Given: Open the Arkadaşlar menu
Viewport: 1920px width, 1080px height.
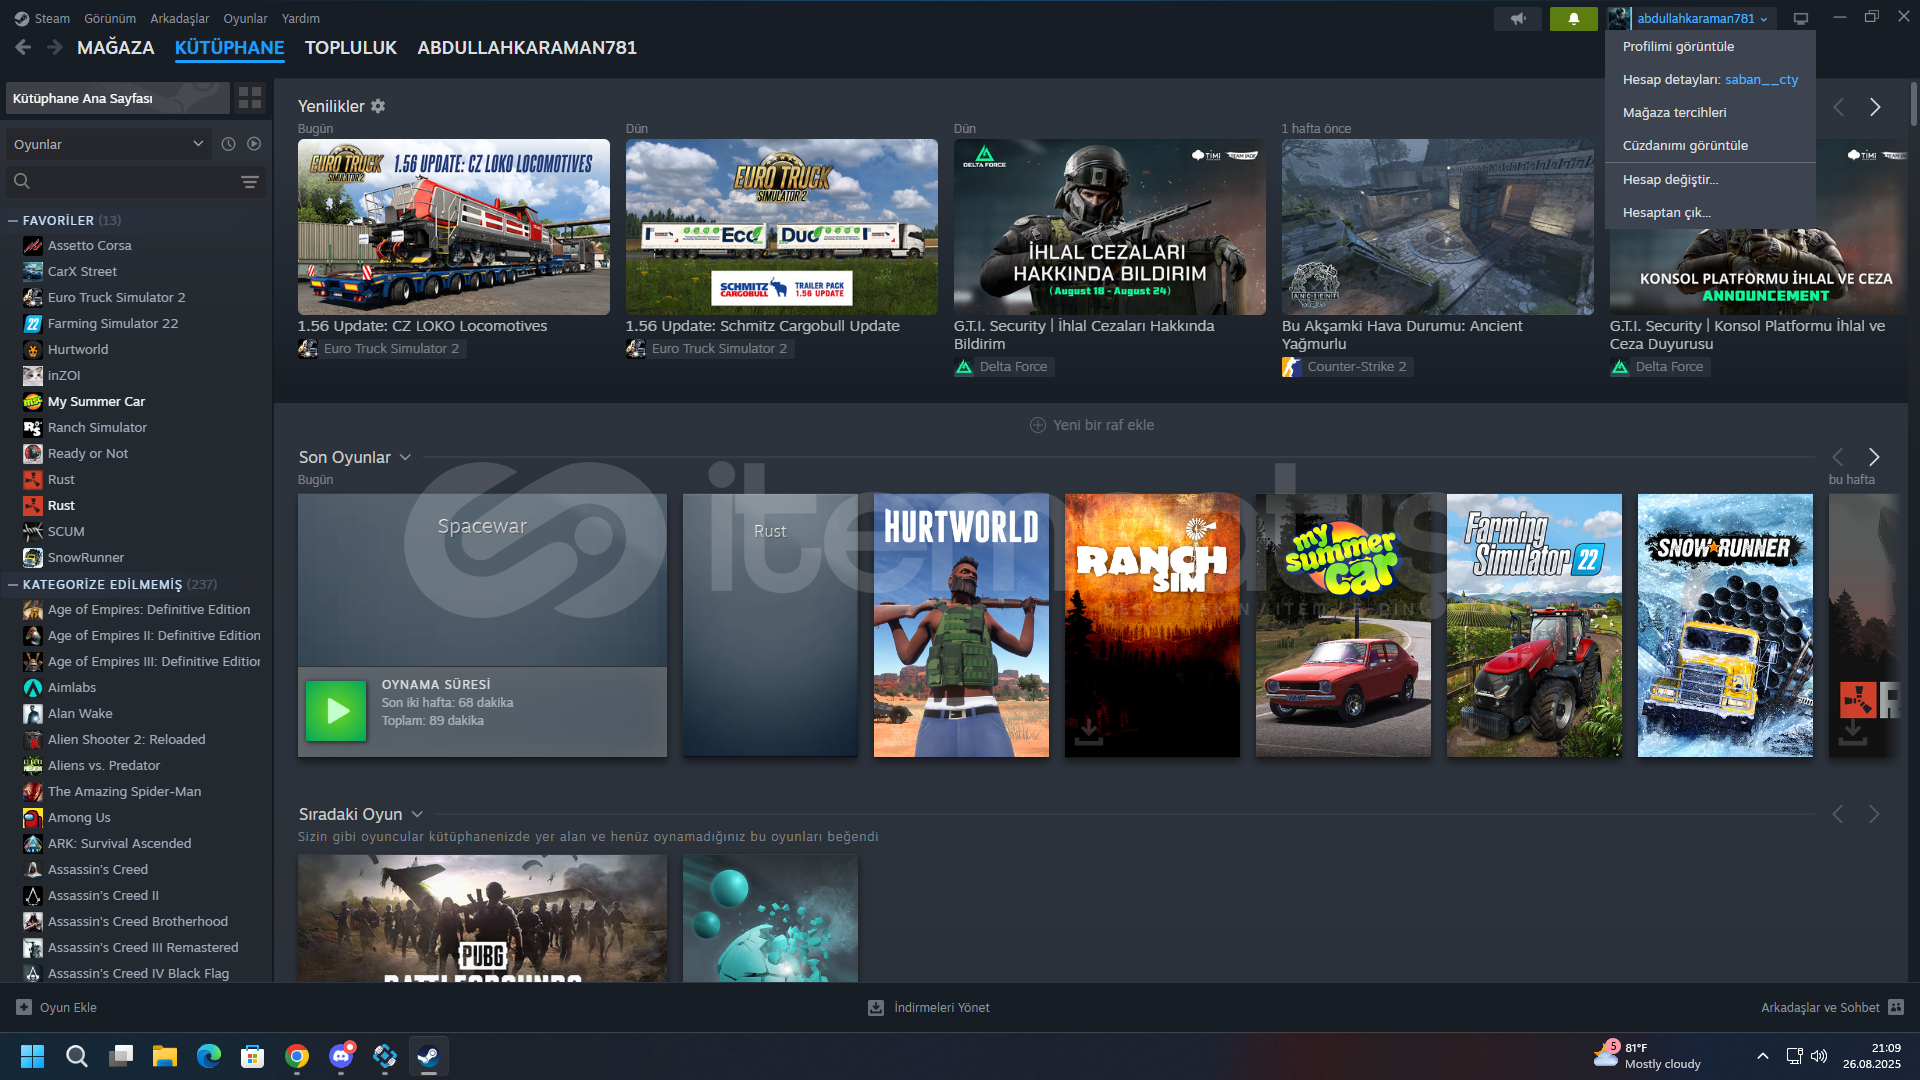Looking at the screenshot, I should [180, 18].
